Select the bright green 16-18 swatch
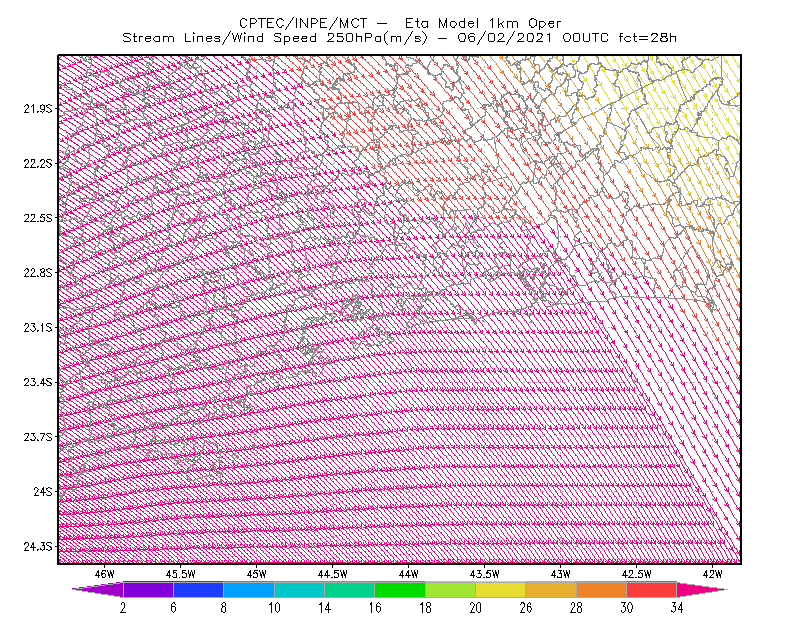800x618 pixels. coord(400,589)
